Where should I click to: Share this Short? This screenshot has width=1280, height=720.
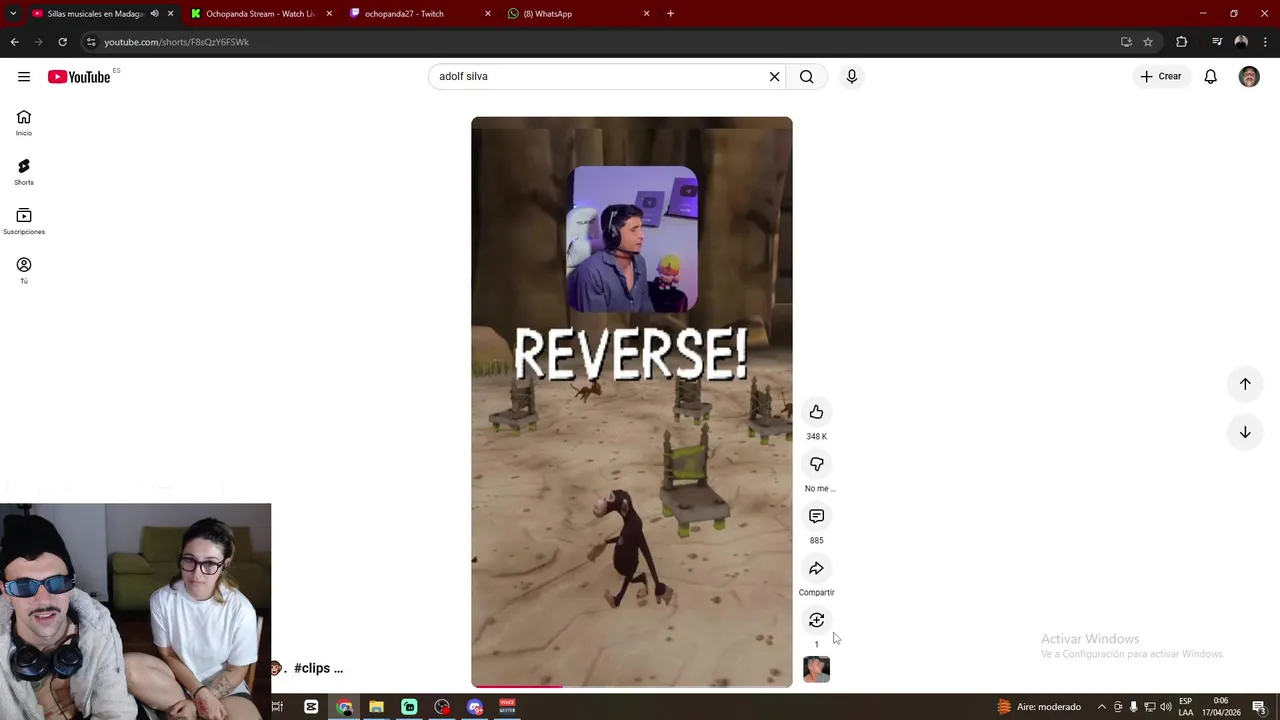pos(816,568)
